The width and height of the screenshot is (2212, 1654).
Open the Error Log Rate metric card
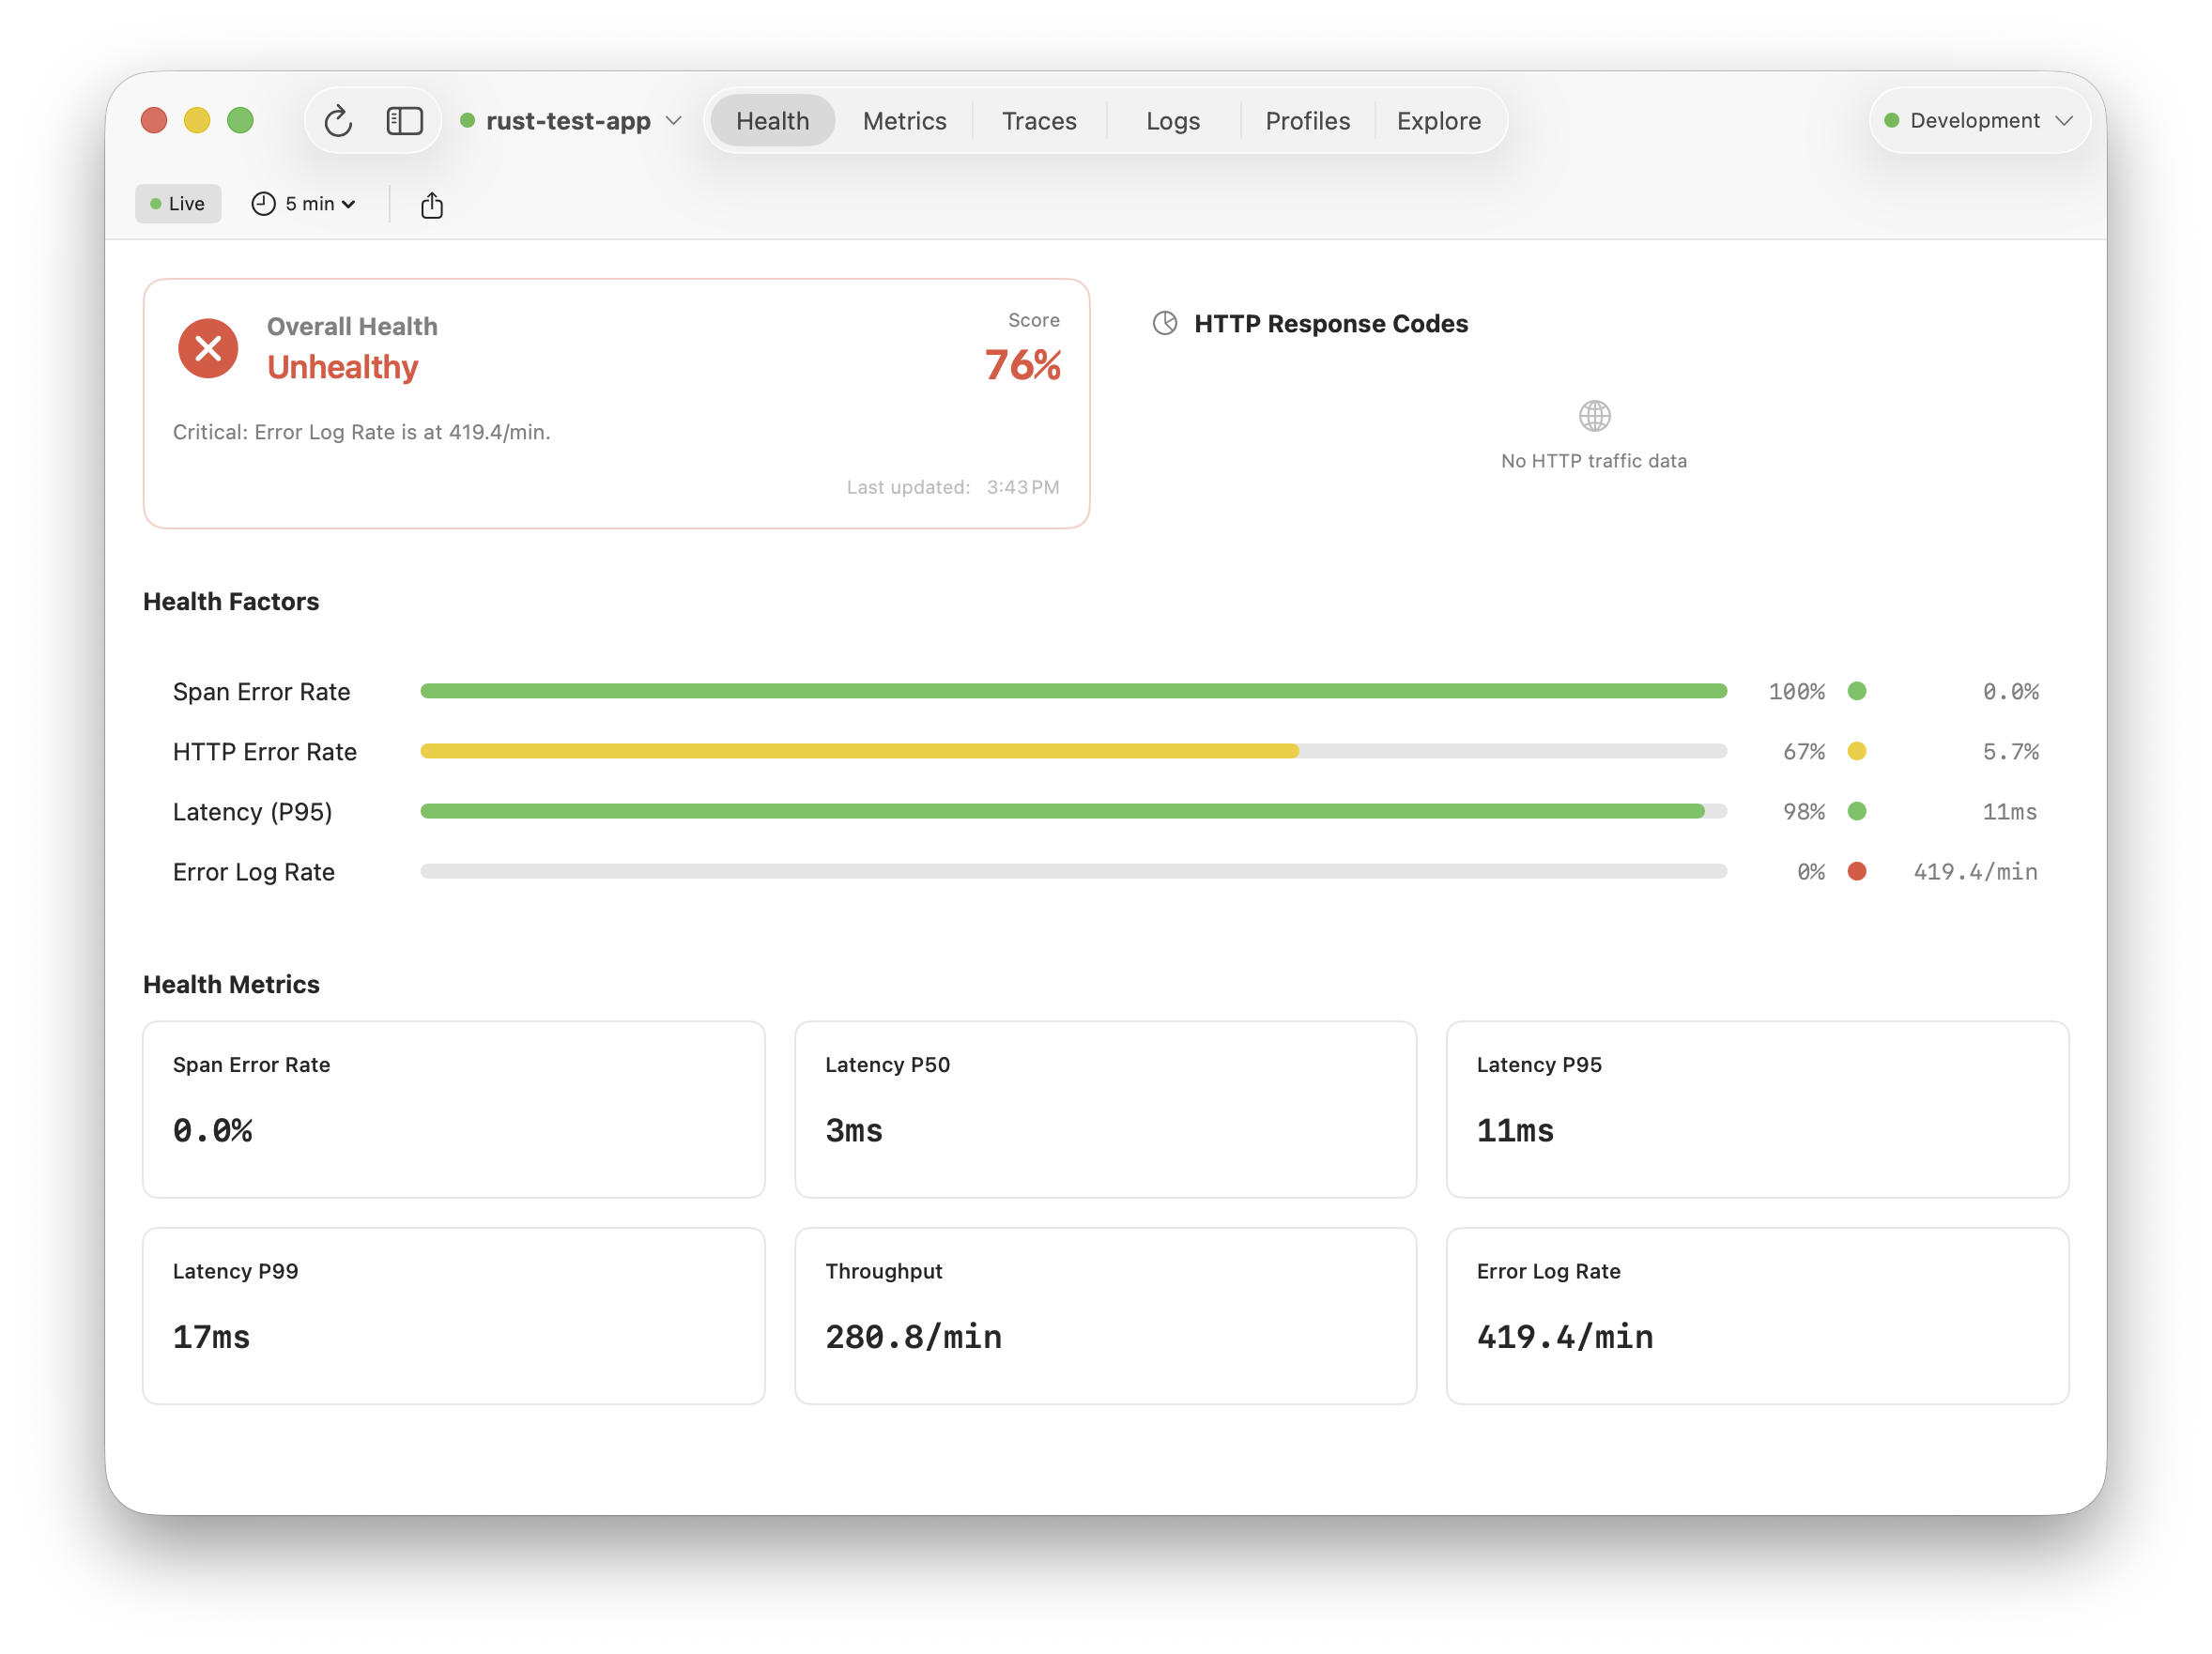[x=1757, y=1315]
